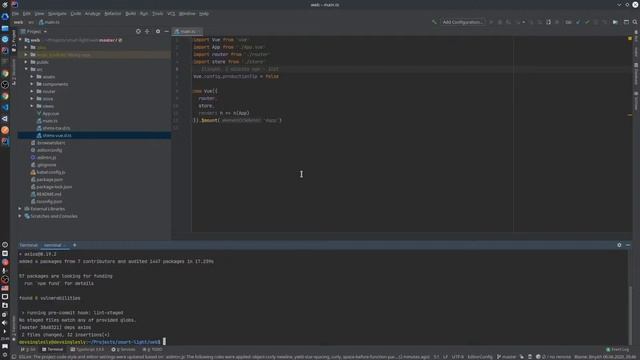Click LF line separator in status bar
This screenshot has height=360, width=640.
445,357
